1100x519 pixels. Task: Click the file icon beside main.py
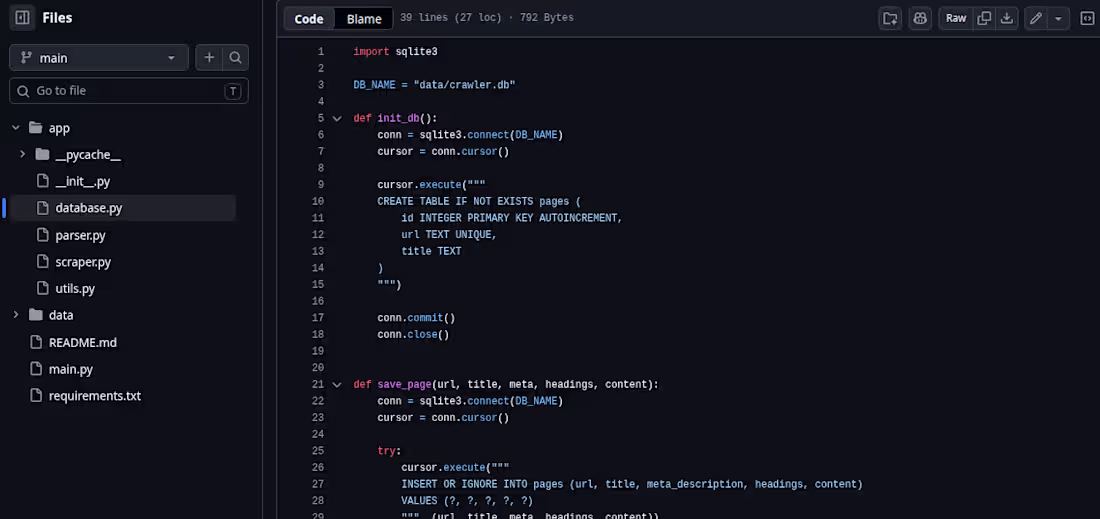tap(36, 370)
